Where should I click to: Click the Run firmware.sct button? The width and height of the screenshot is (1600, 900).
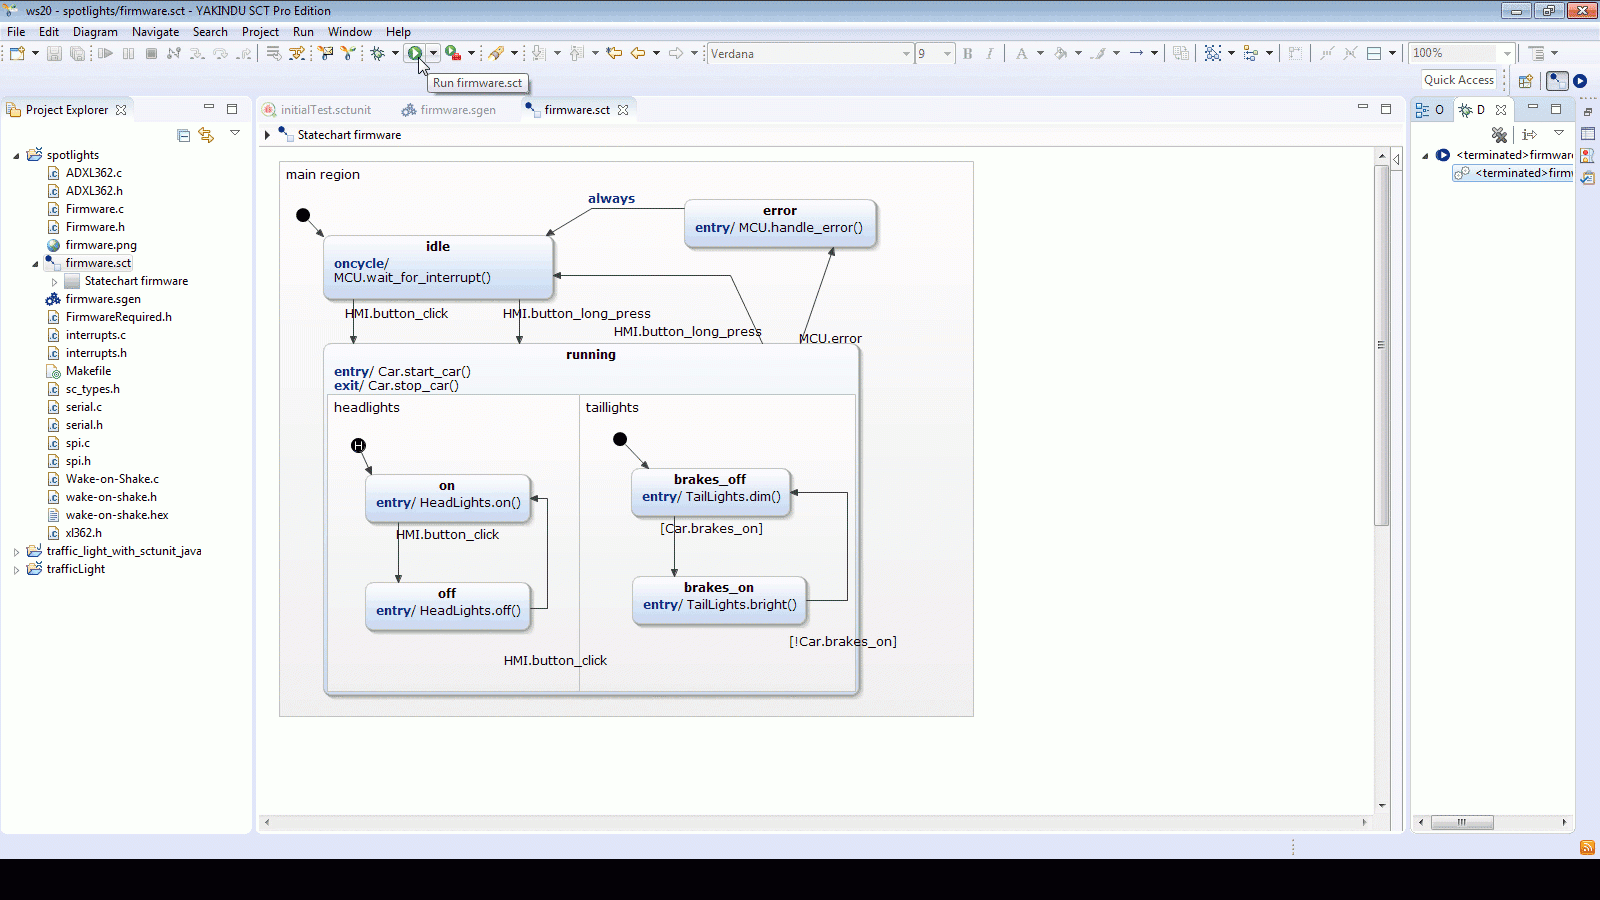pos(415,53)
